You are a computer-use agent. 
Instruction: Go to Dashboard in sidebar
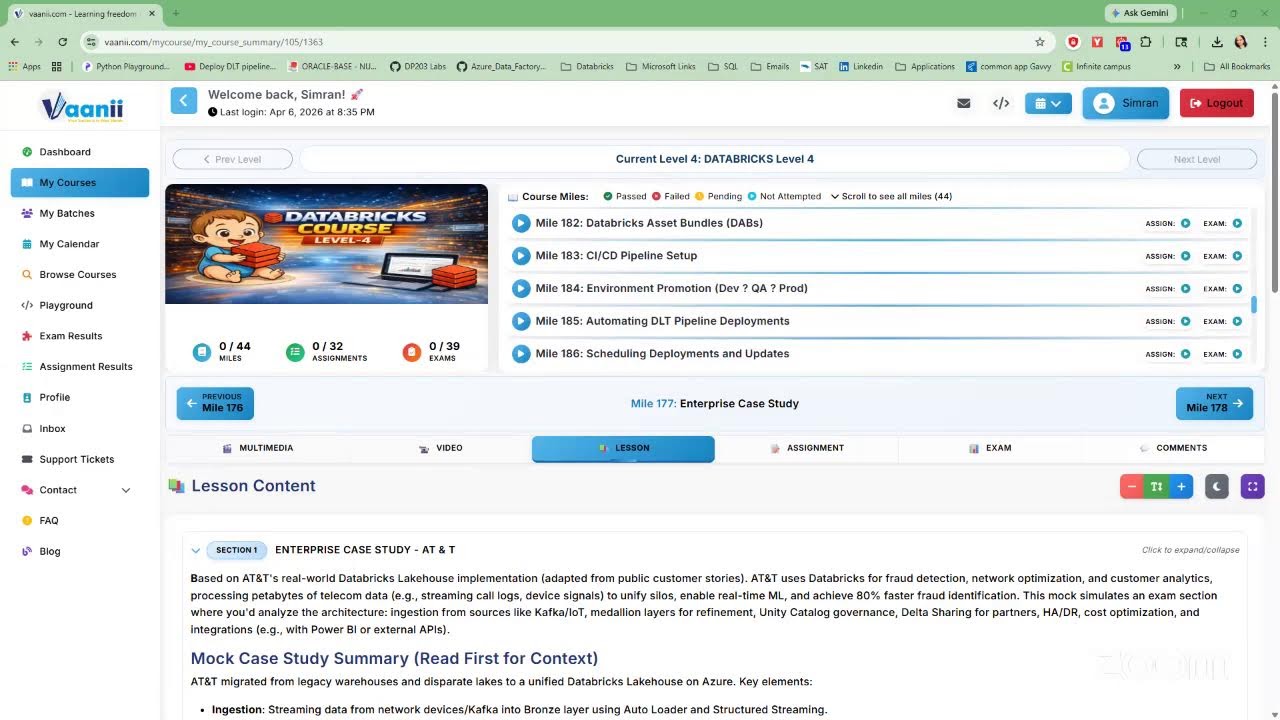point(65,152)
